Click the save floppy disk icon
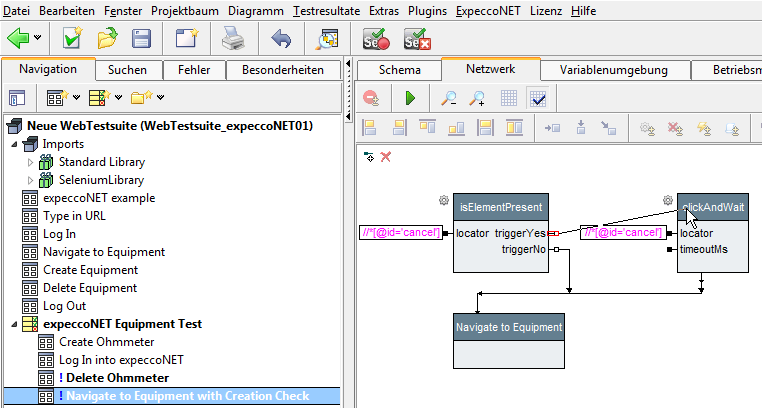 pos(142,39)
